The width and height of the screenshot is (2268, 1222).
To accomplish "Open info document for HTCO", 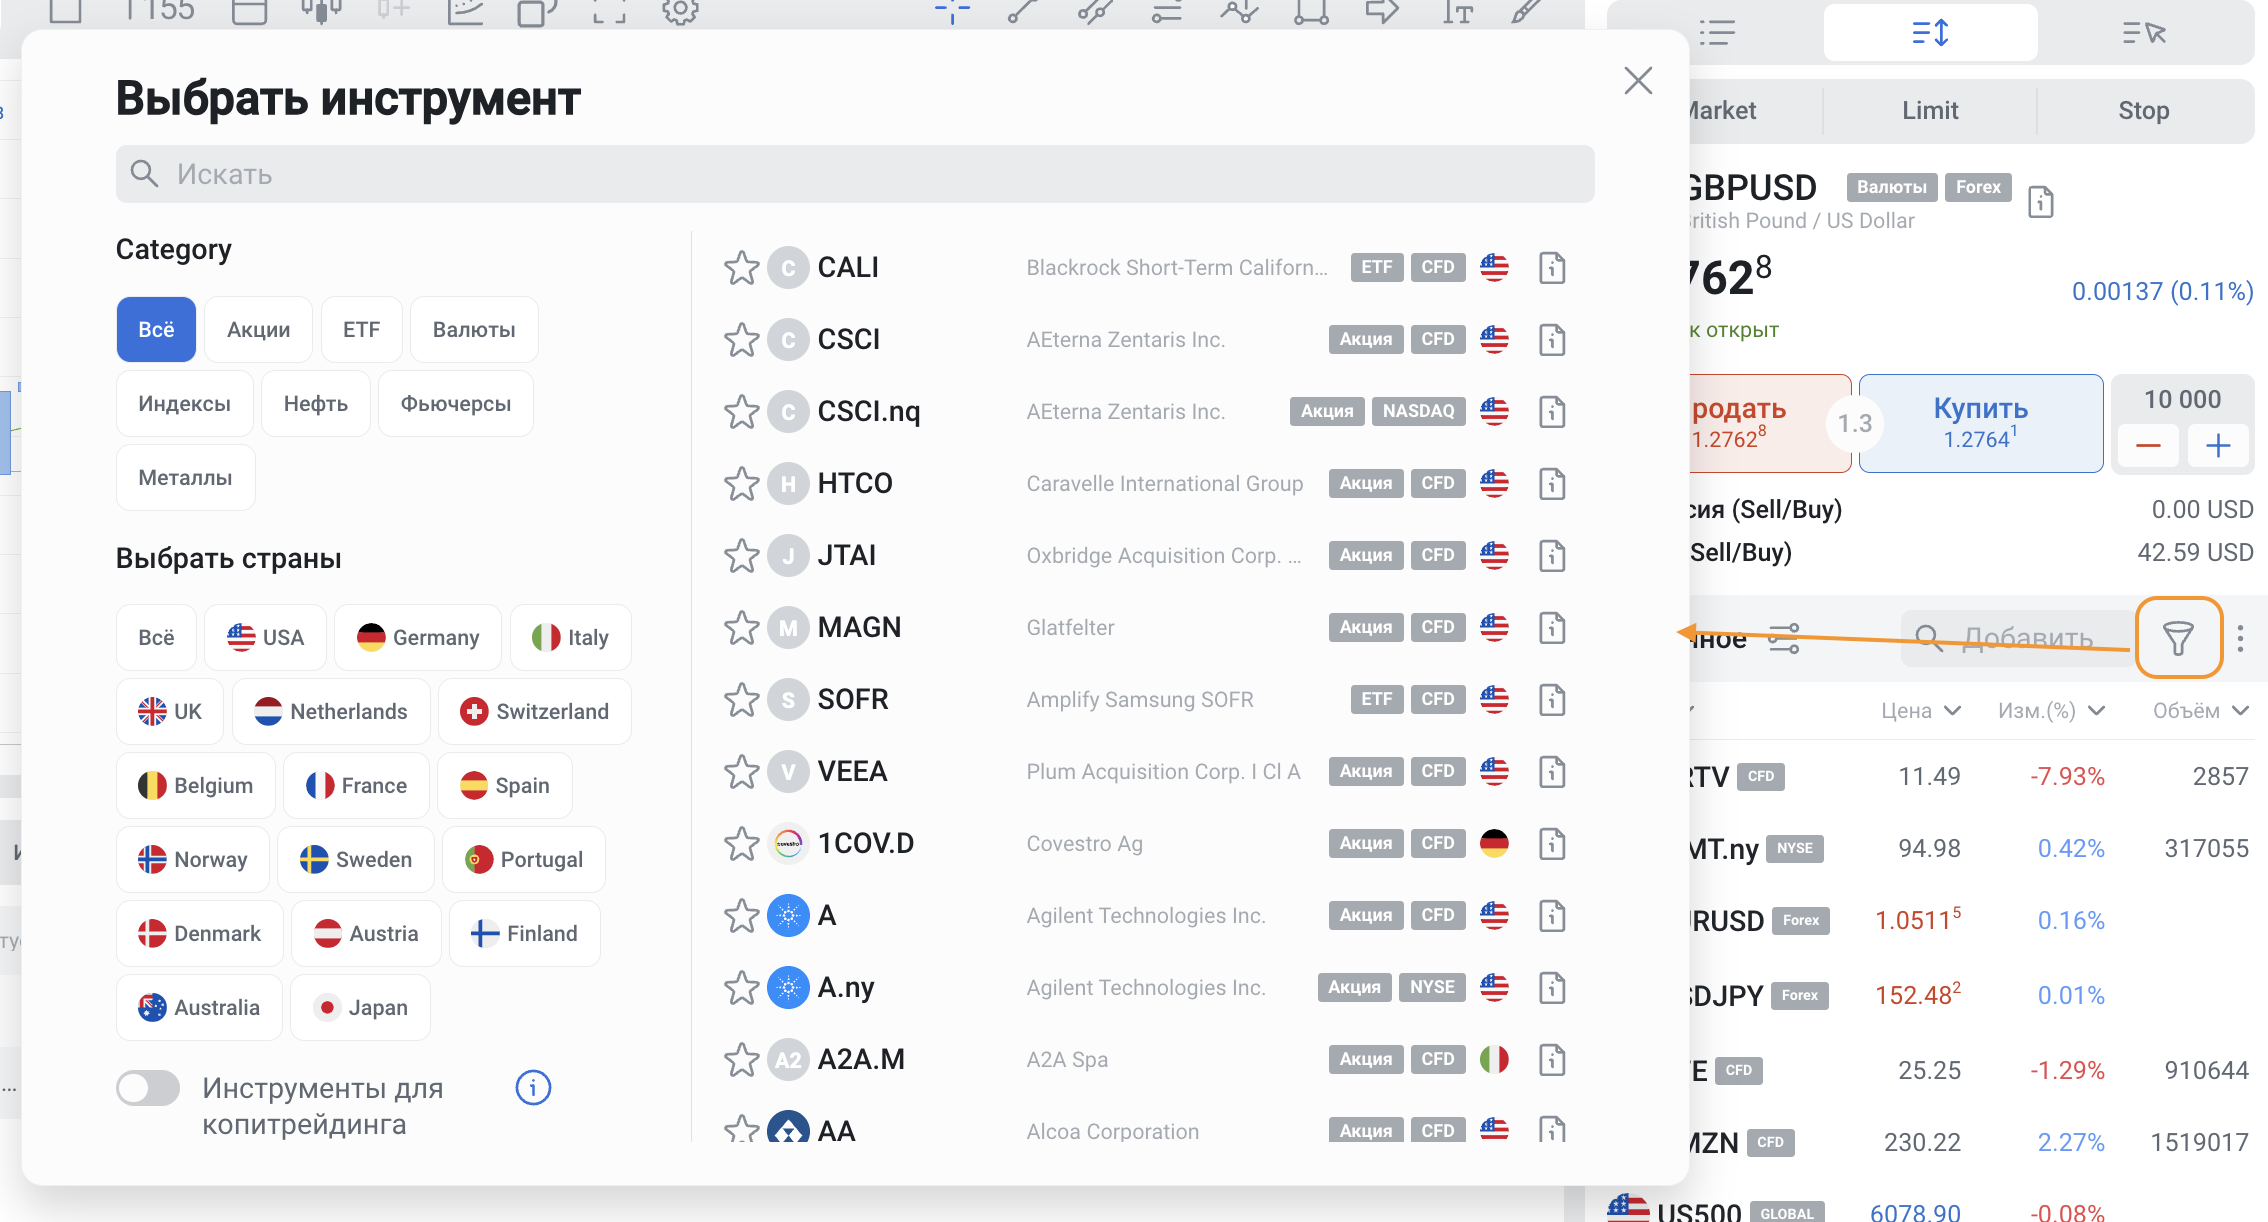I will click(1551, 484).
